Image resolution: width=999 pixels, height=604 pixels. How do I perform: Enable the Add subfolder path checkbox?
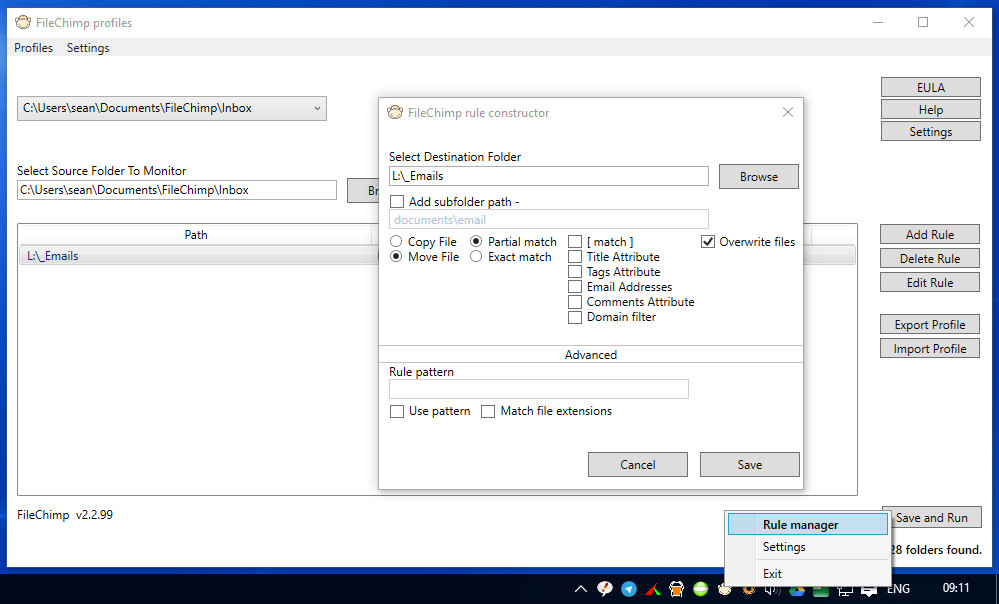pyautogui.click(x=397, y=201)
